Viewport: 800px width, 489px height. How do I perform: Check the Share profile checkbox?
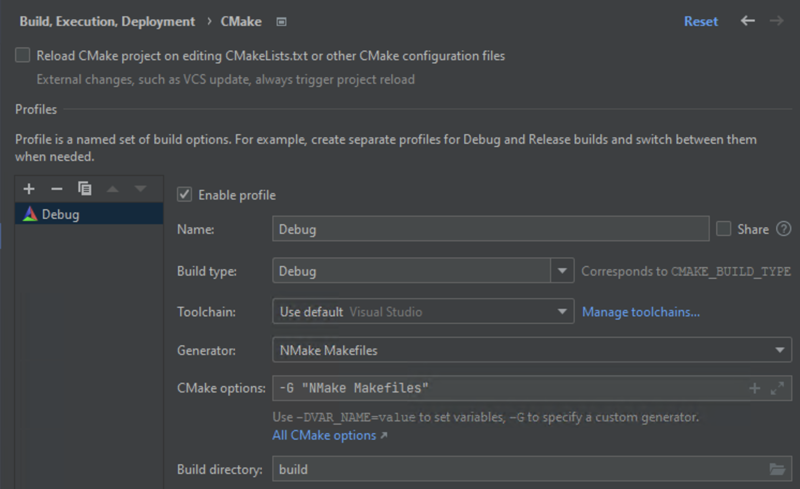click(724, 230)
